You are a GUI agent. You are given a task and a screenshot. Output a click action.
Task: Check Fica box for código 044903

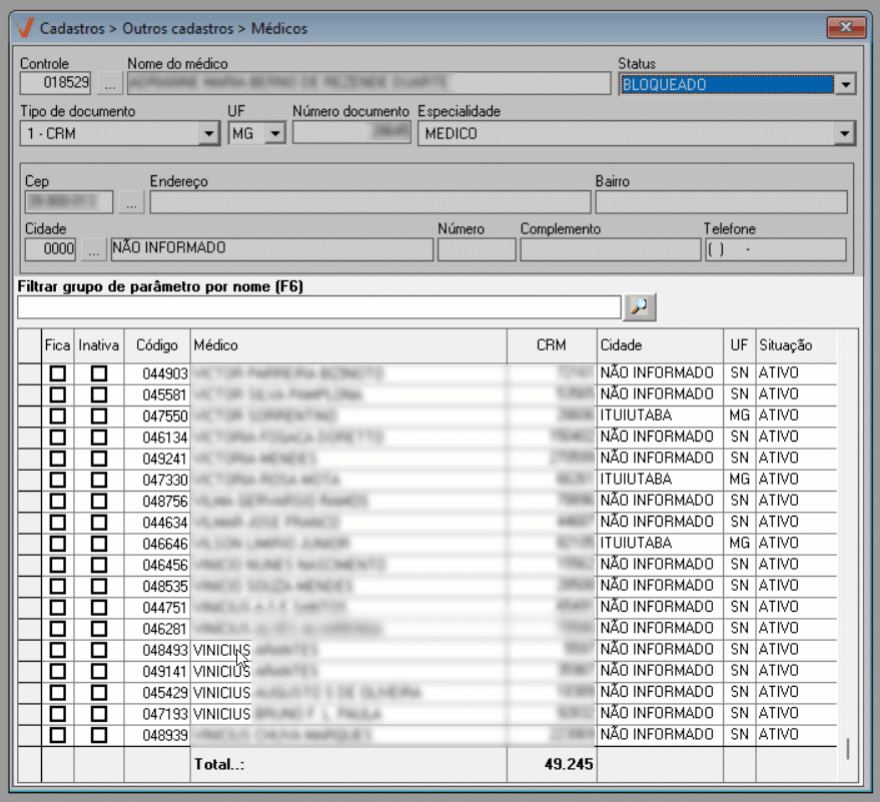pyautogui.click(x=58, y=373)
